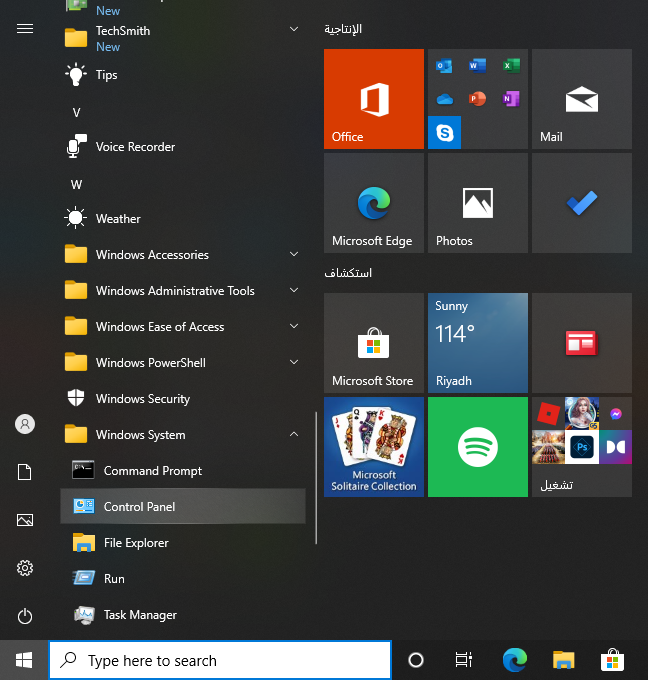Open File Explorer from the taskbar

pos(563,660)
